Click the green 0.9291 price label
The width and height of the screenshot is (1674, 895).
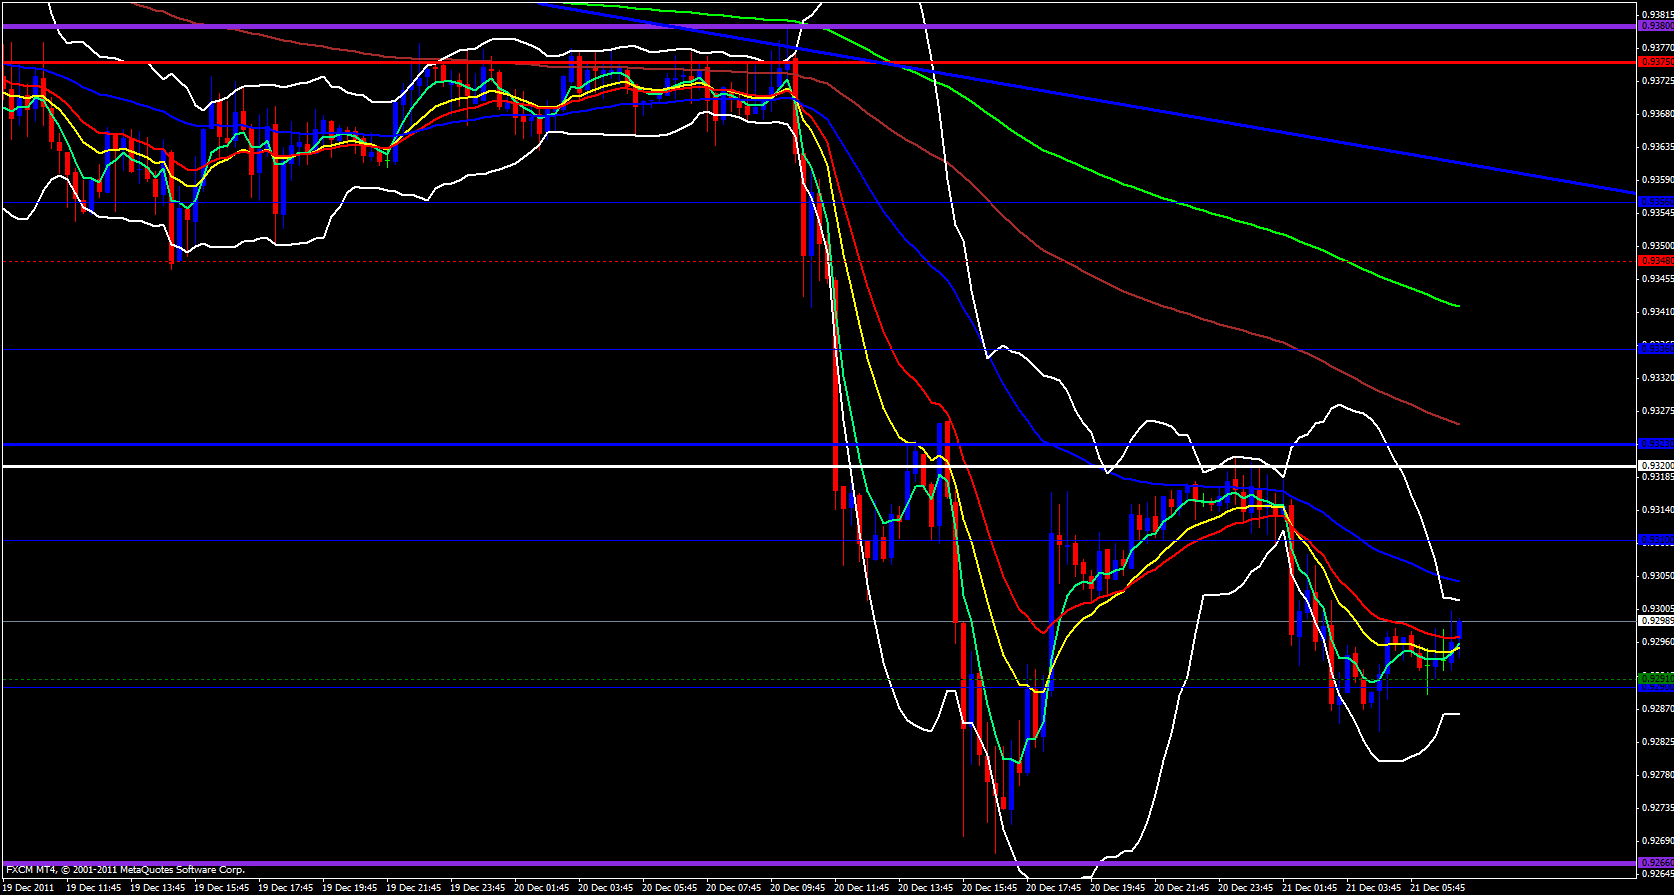point(1655,679)
